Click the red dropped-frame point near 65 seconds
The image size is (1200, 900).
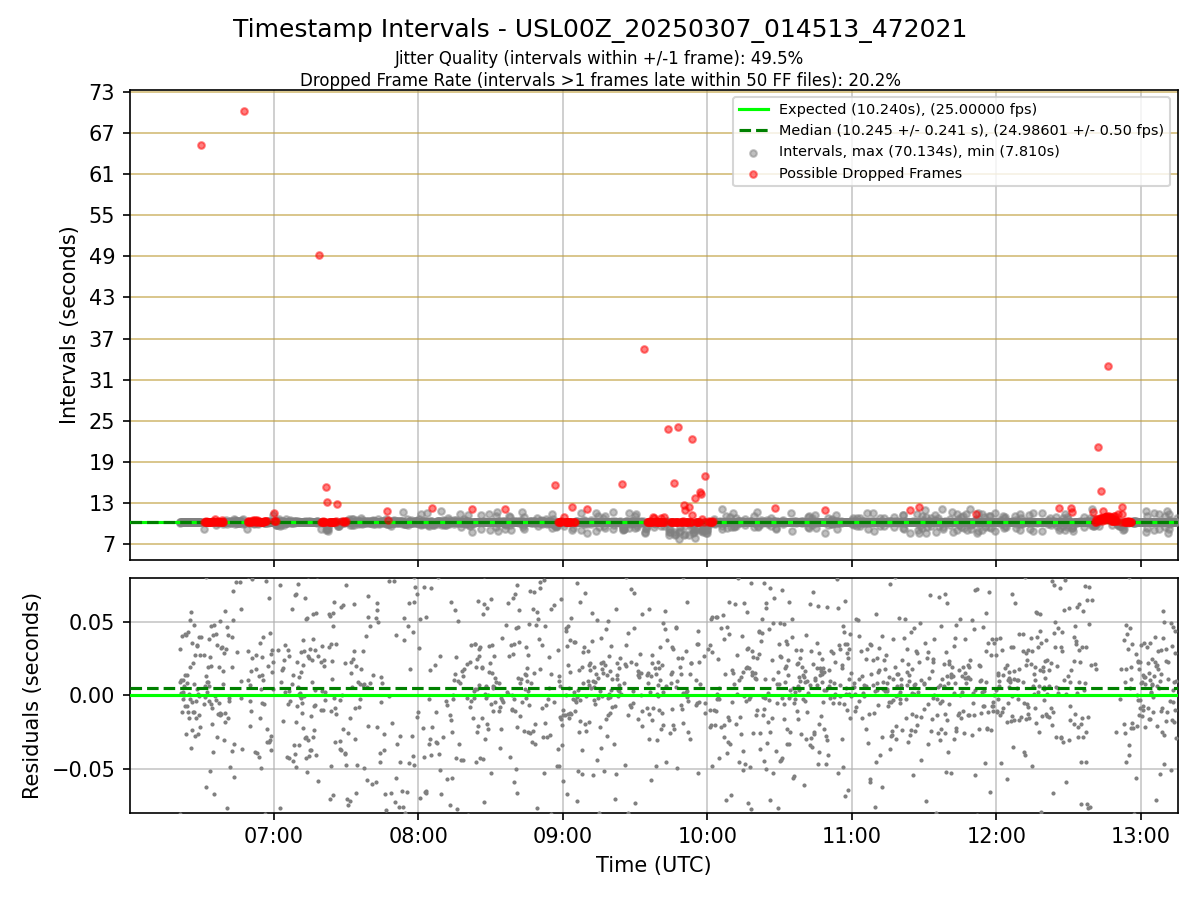click(x=201, y=145)
